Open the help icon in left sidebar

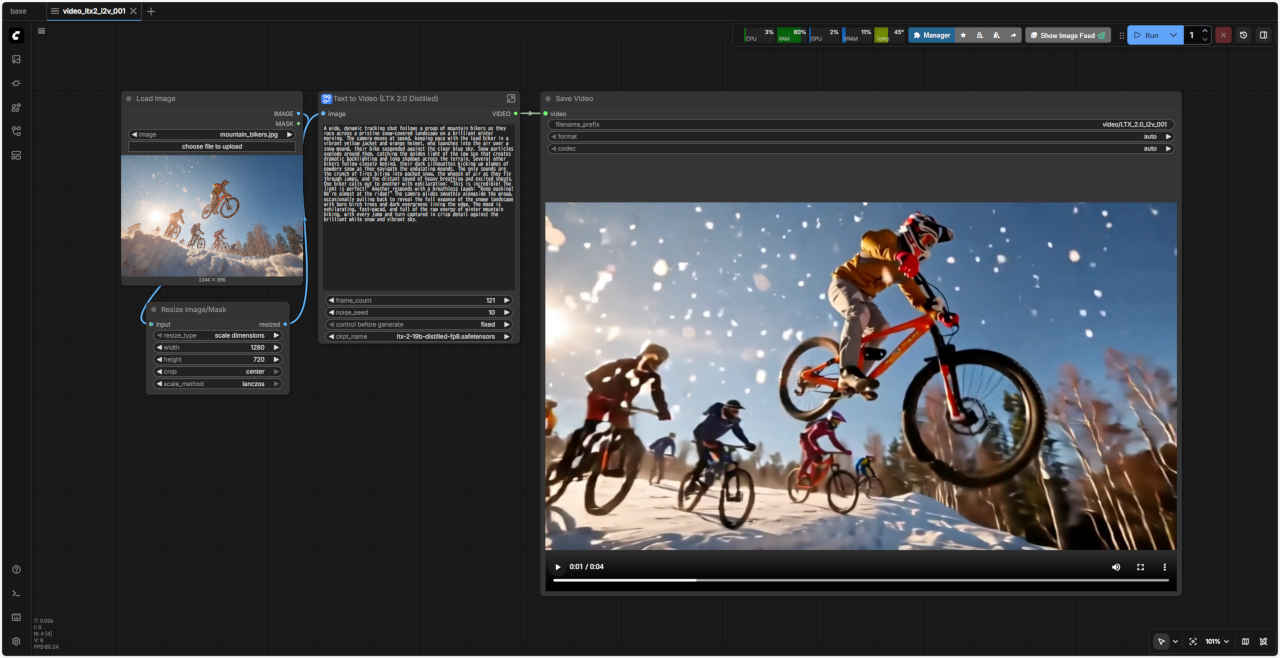16,570
